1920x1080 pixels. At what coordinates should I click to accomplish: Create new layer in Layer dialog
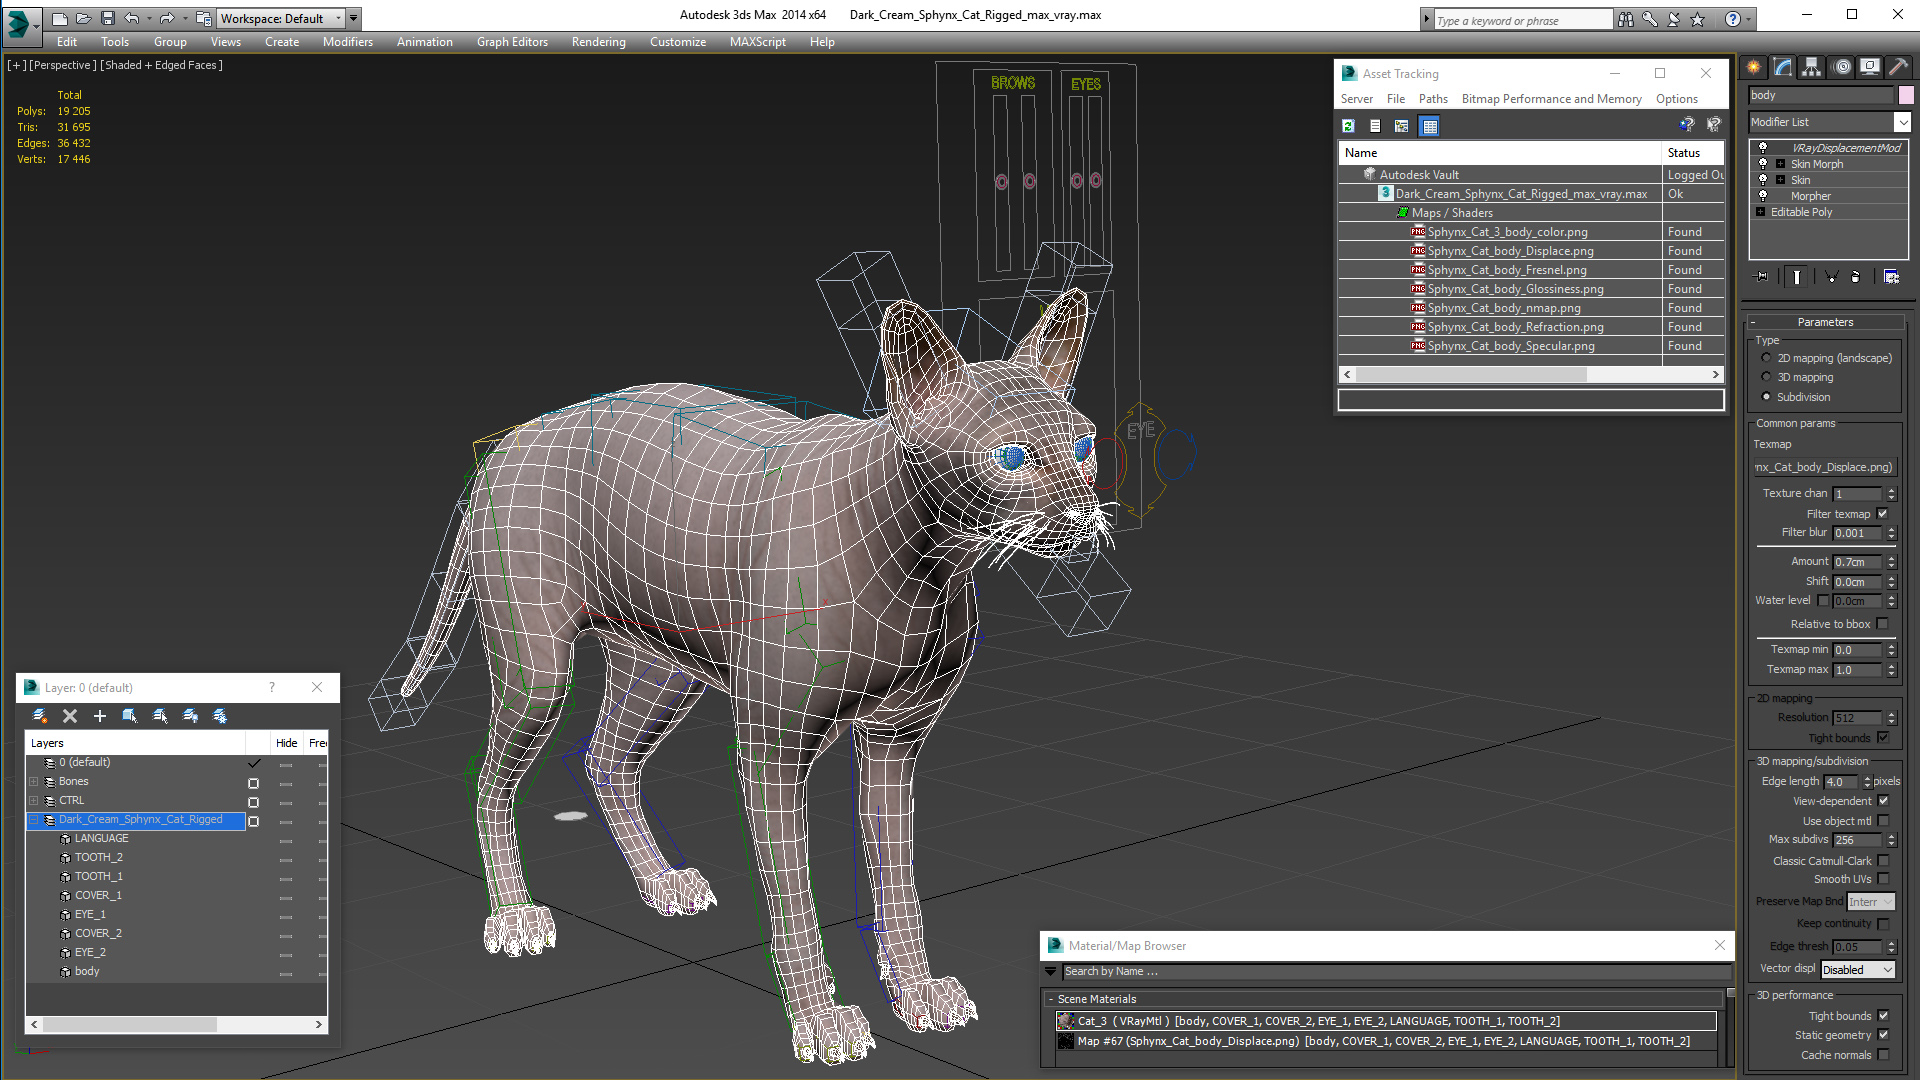(39, 716)
